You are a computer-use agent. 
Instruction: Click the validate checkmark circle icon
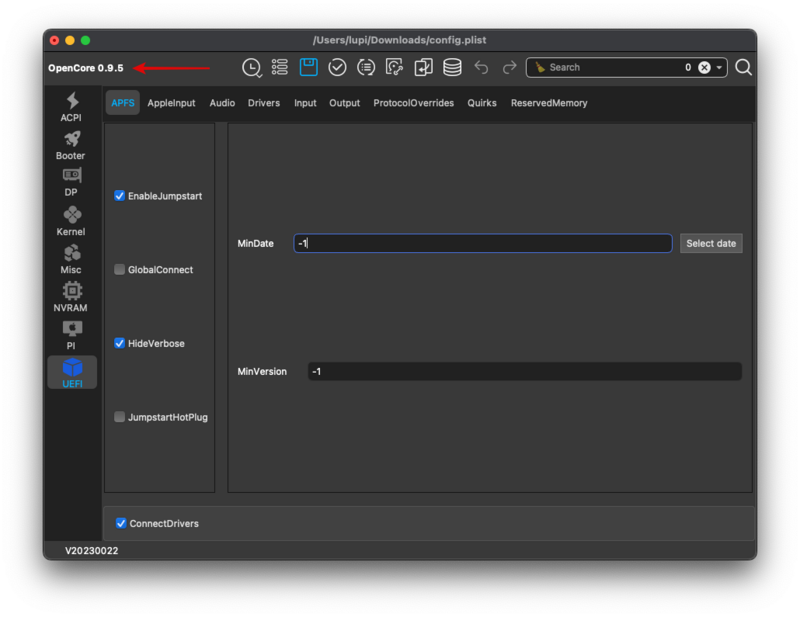tap(338, 67)
